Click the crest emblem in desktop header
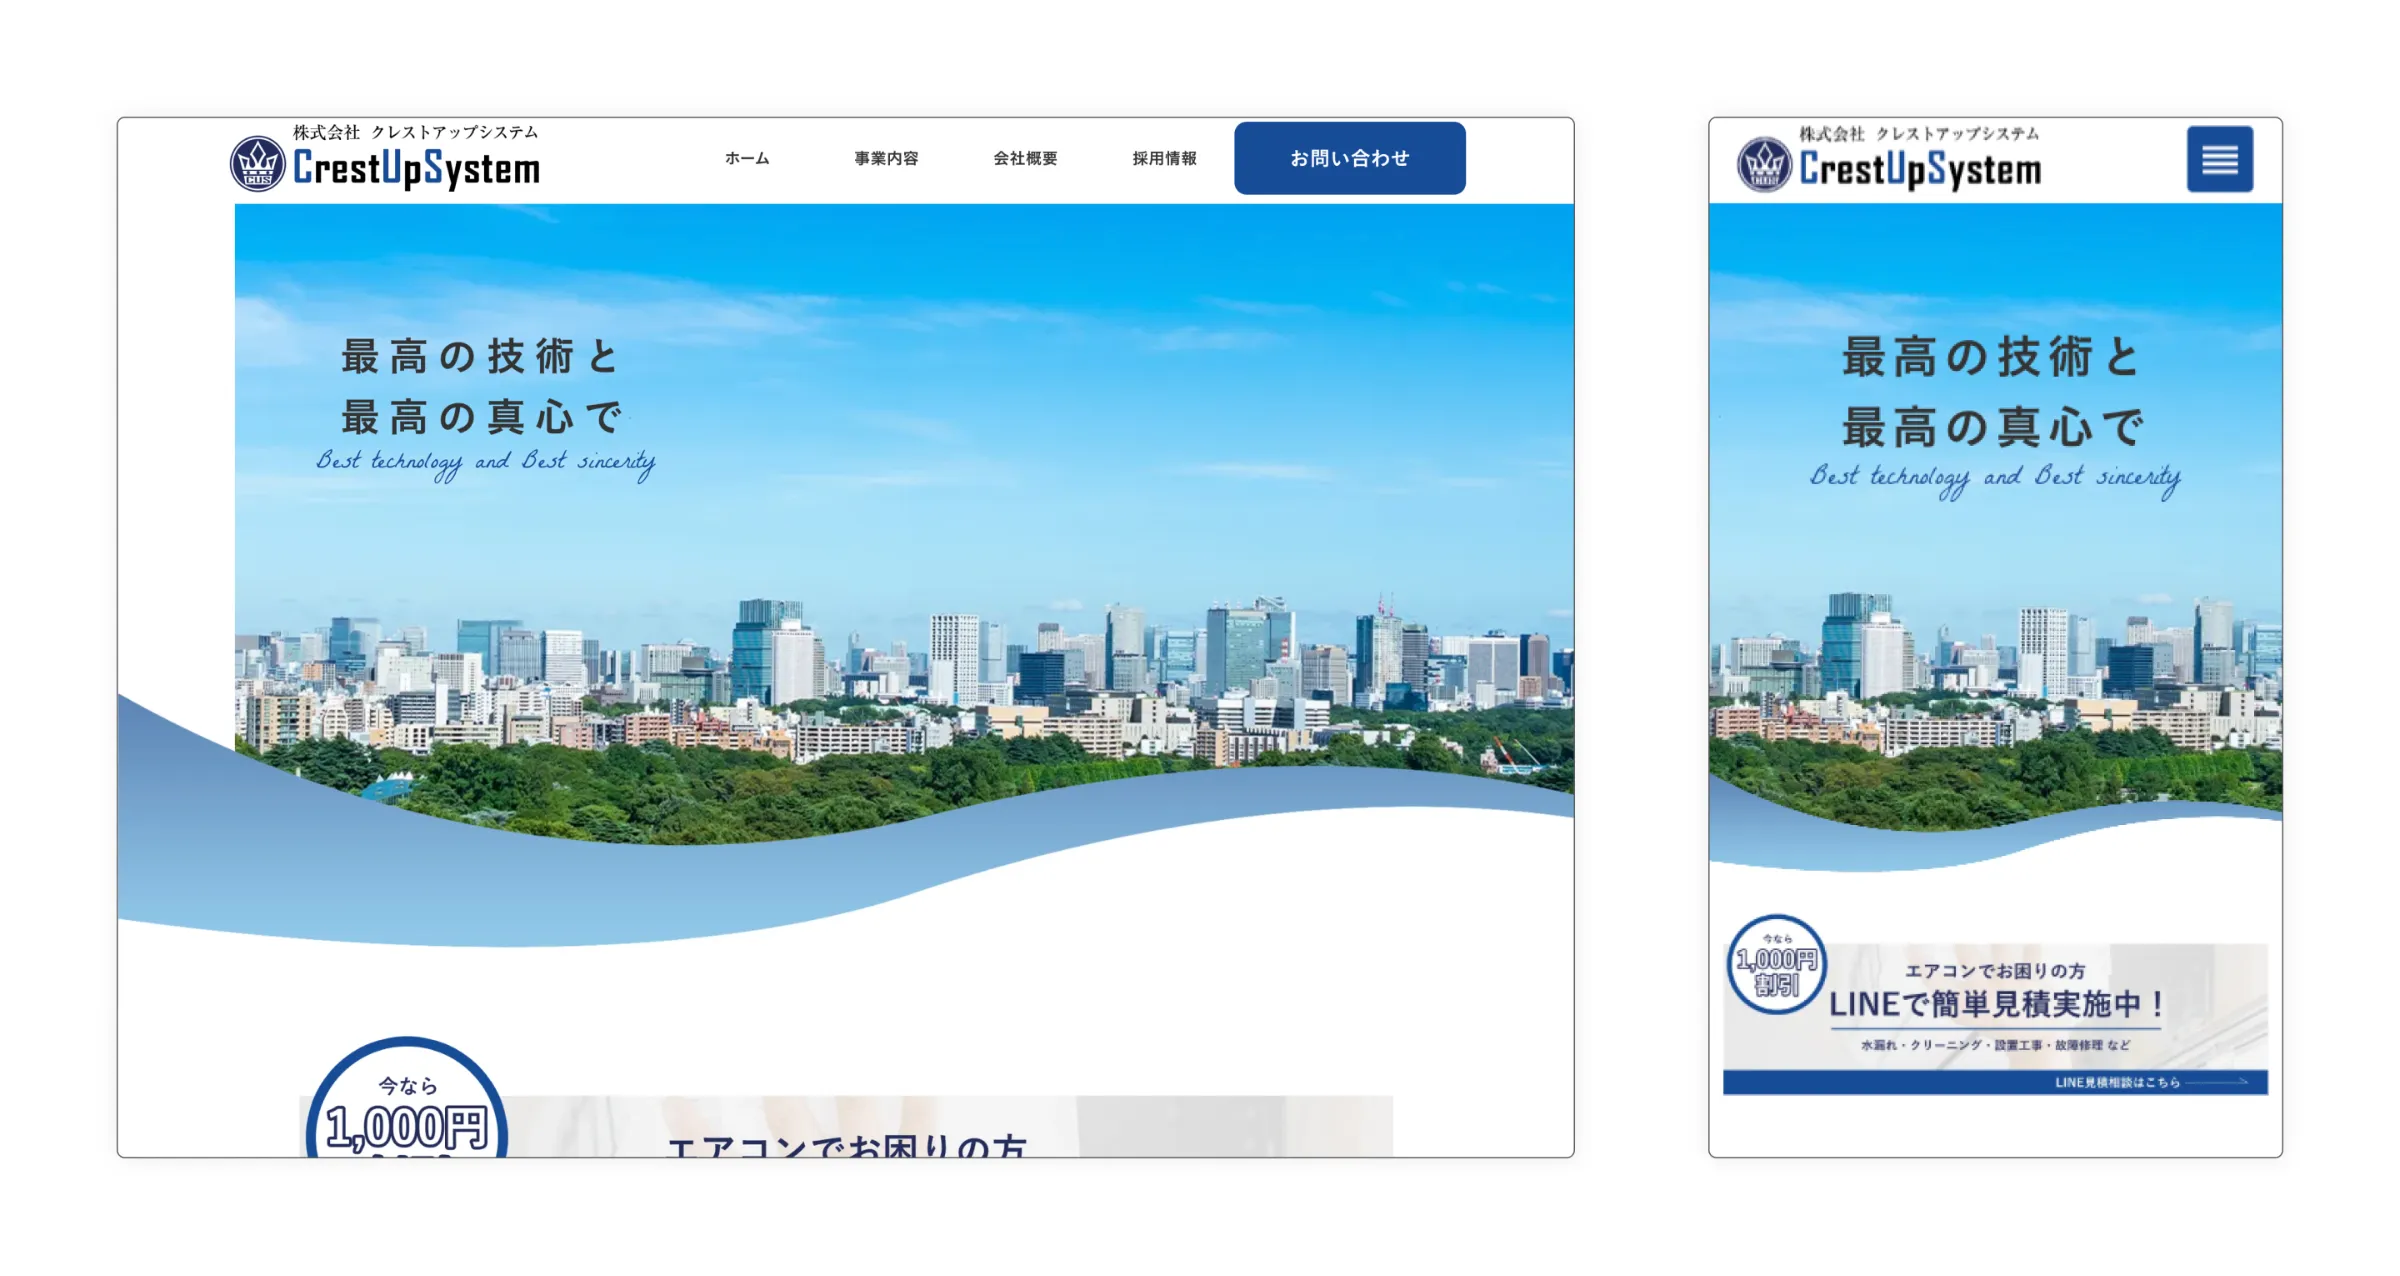The image size is (2400, 1276). (258, 164)
